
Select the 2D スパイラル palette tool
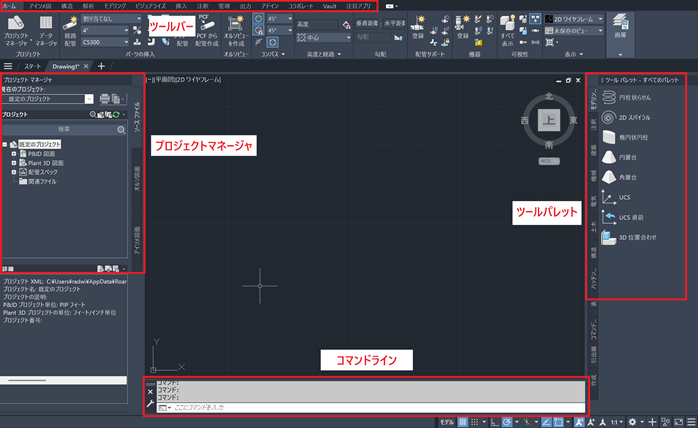click(626, 117)
